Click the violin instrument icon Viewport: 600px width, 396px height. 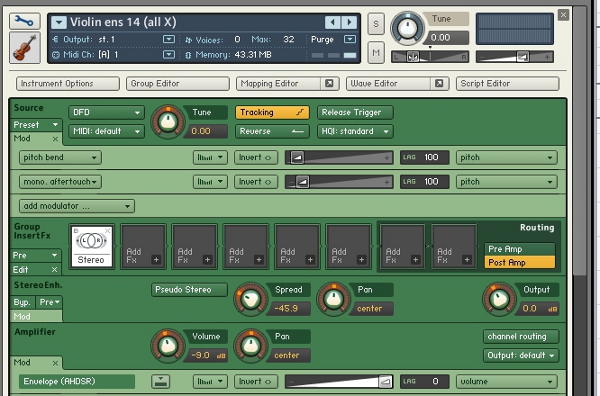pyautogui.click(x=24, y=47)
